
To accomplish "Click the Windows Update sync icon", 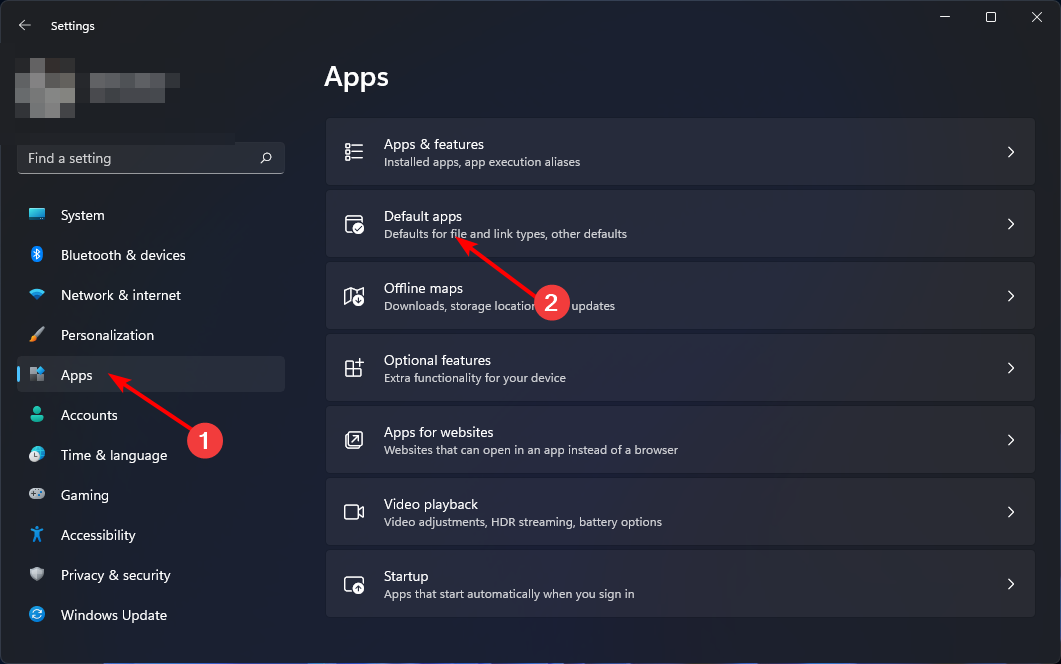I will (37, 615).
